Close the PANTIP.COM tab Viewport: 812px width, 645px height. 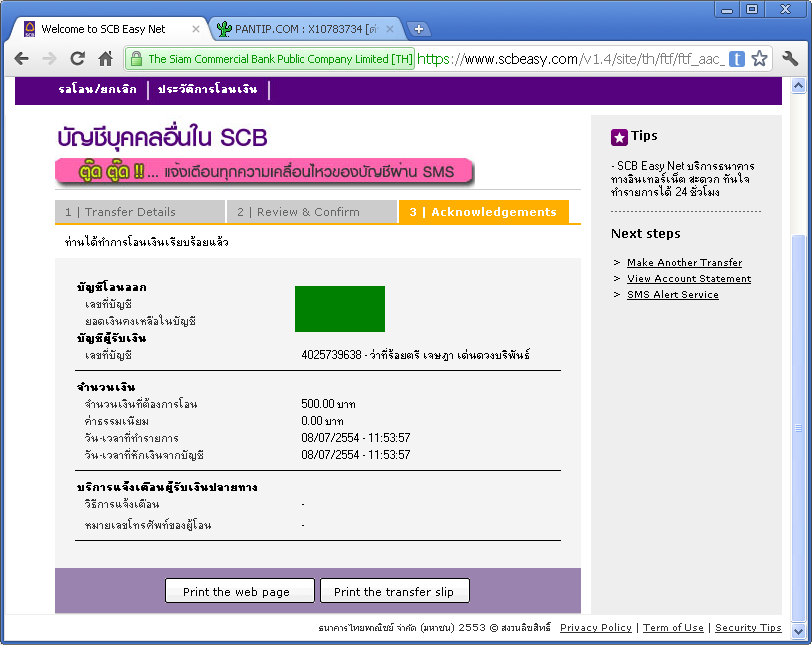click(x=390, y=29)
